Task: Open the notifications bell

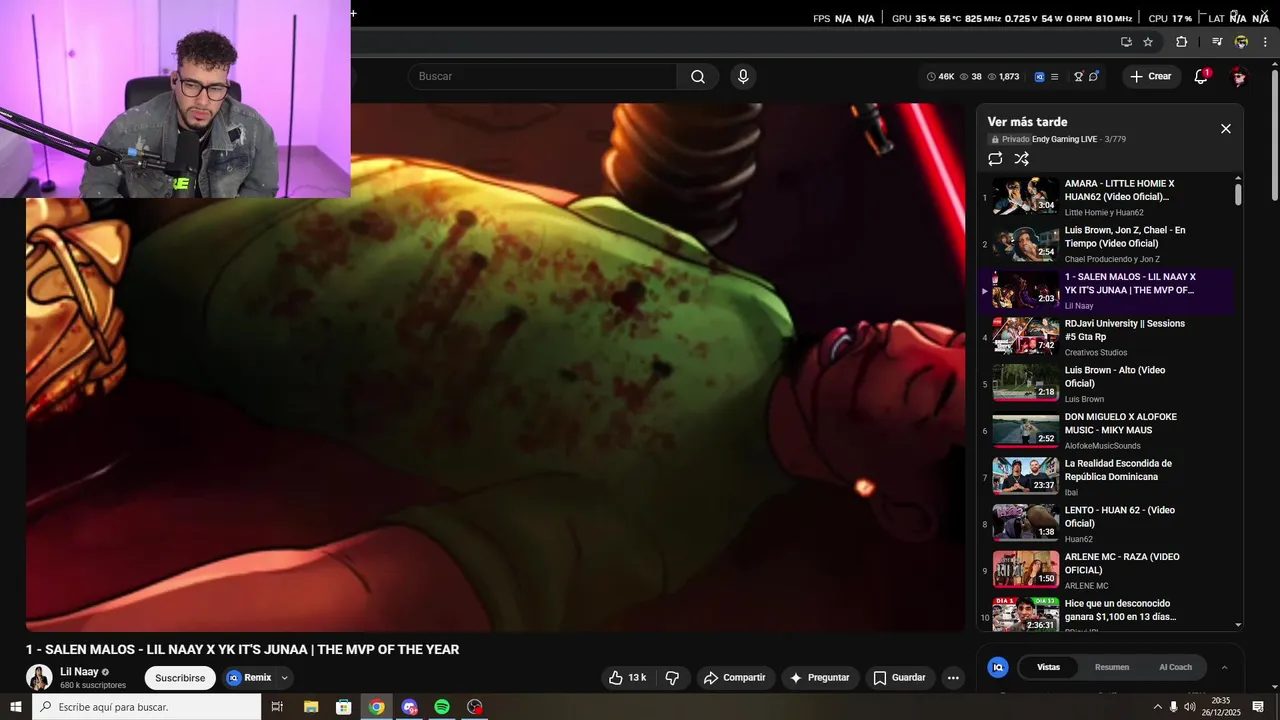Action: point(1202,76)
